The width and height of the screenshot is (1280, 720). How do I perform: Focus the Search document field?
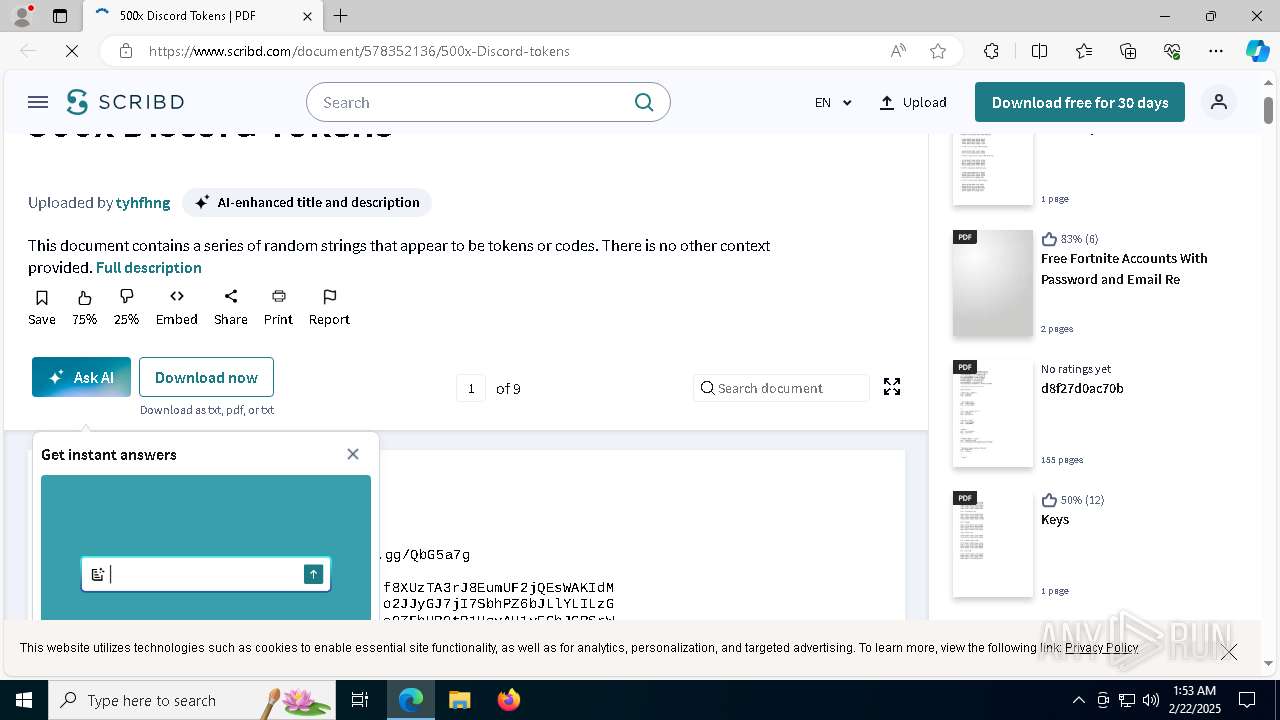tap(781, 388)
